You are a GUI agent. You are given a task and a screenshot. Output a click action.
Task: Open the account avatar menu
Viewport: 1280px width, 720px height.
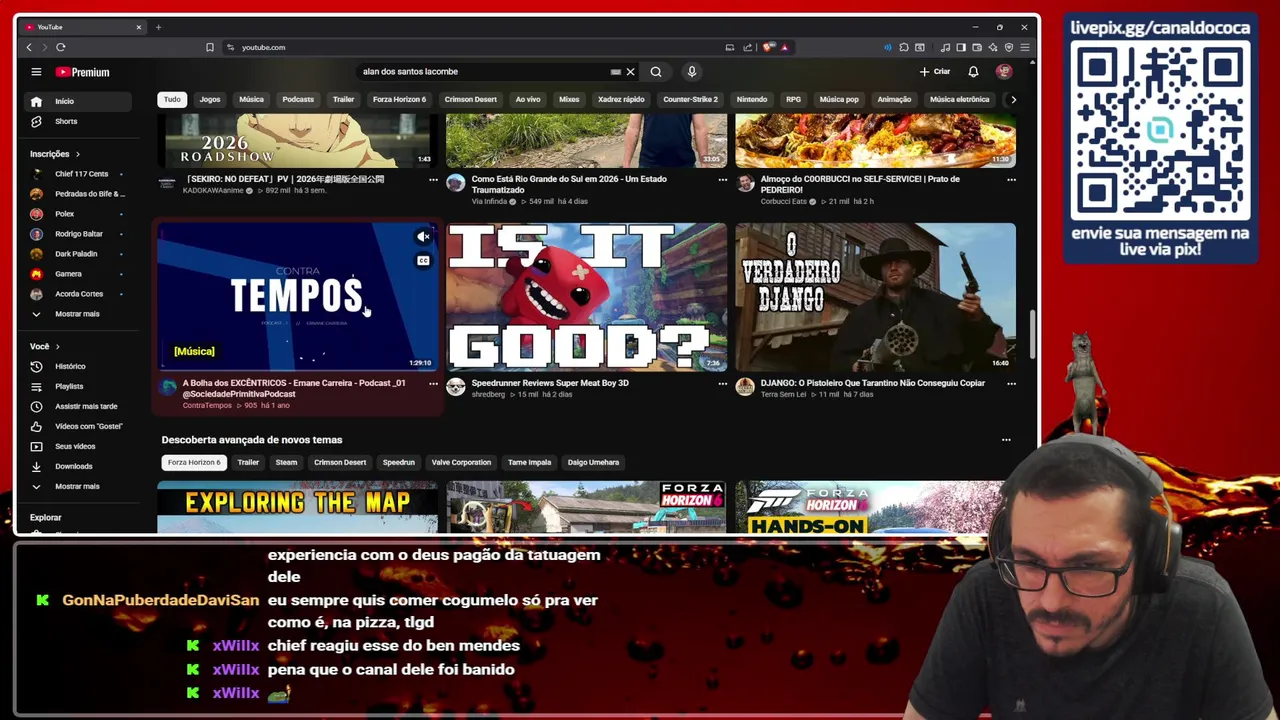click(1004, 72)
